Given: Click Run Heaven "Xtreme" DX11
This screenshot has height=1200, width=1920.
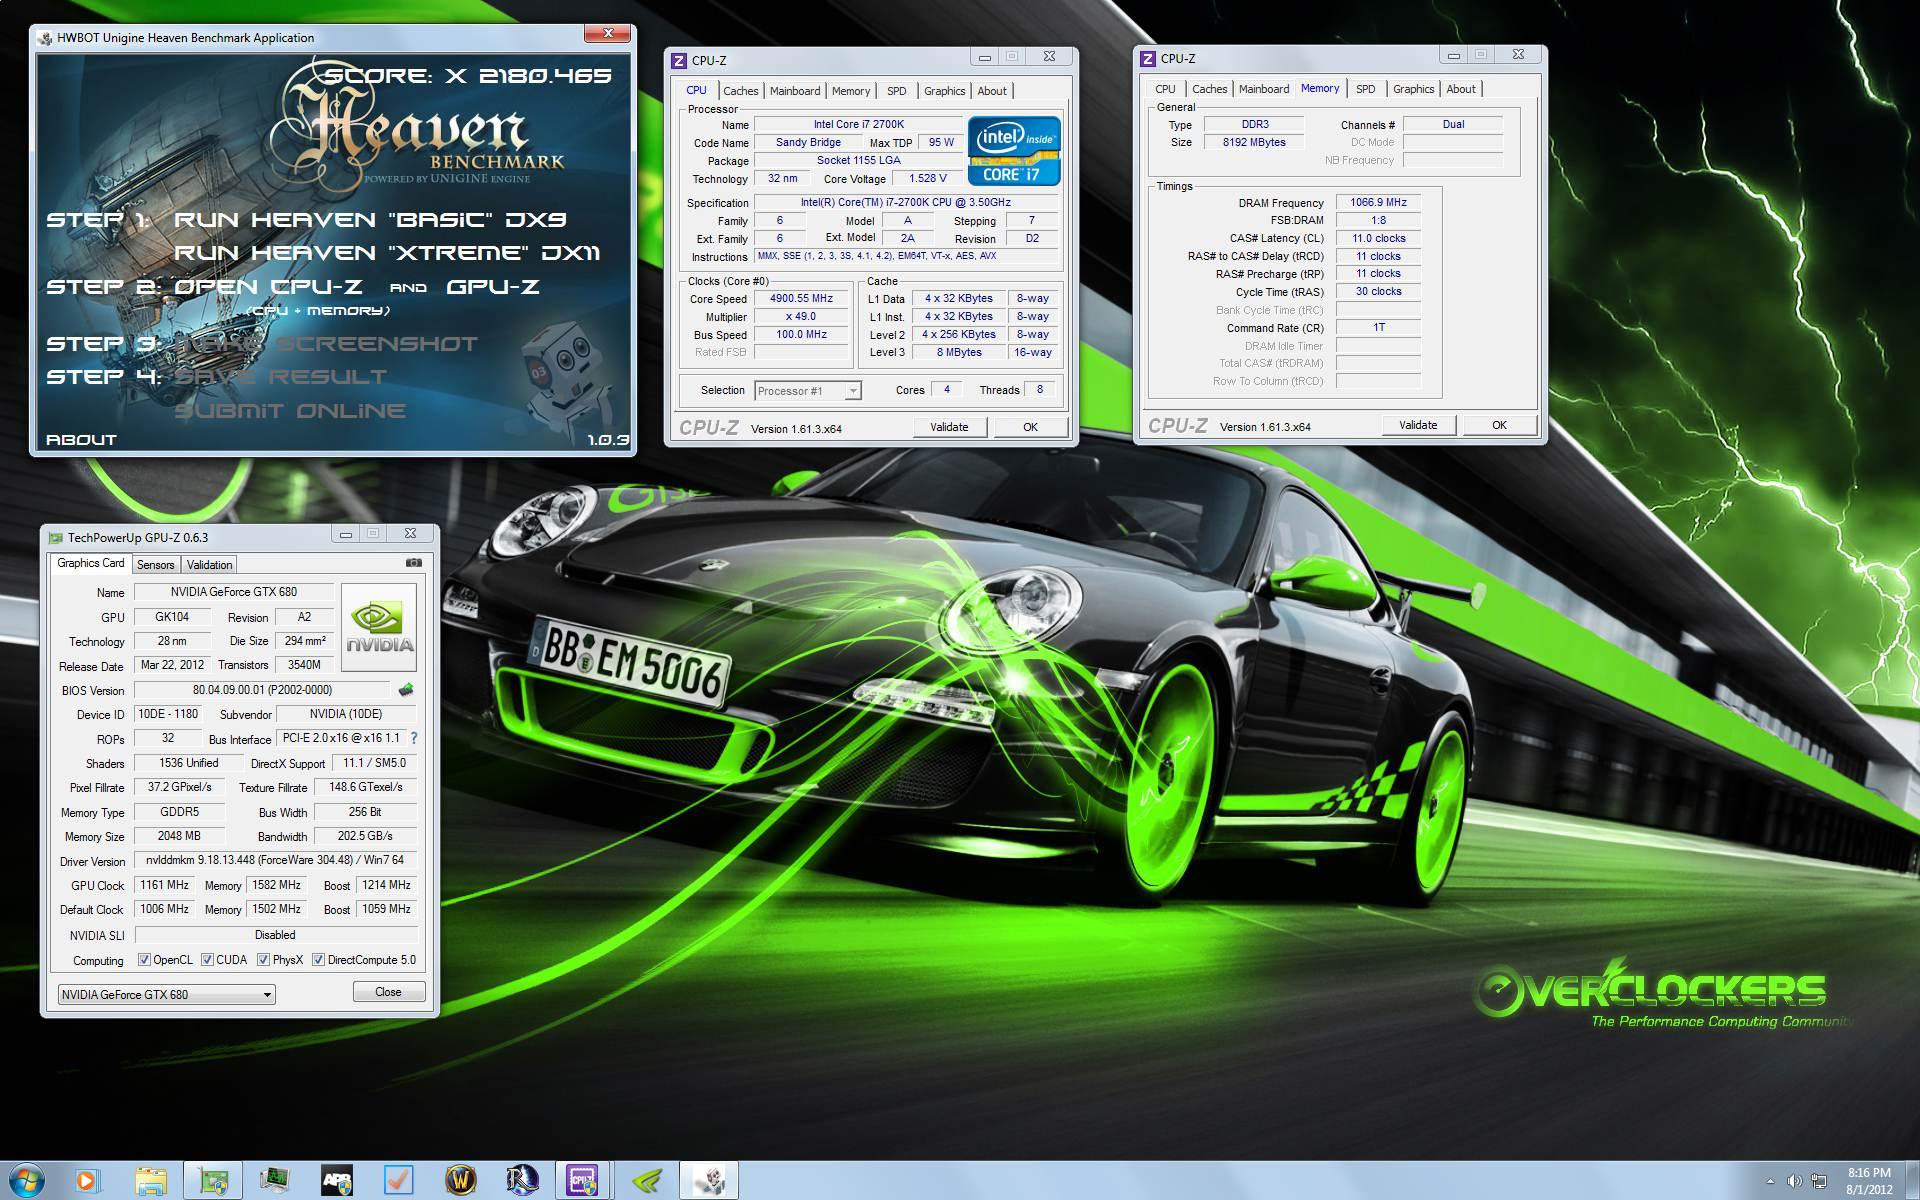Looking at the screenshot, I should [x=387, y=253].
